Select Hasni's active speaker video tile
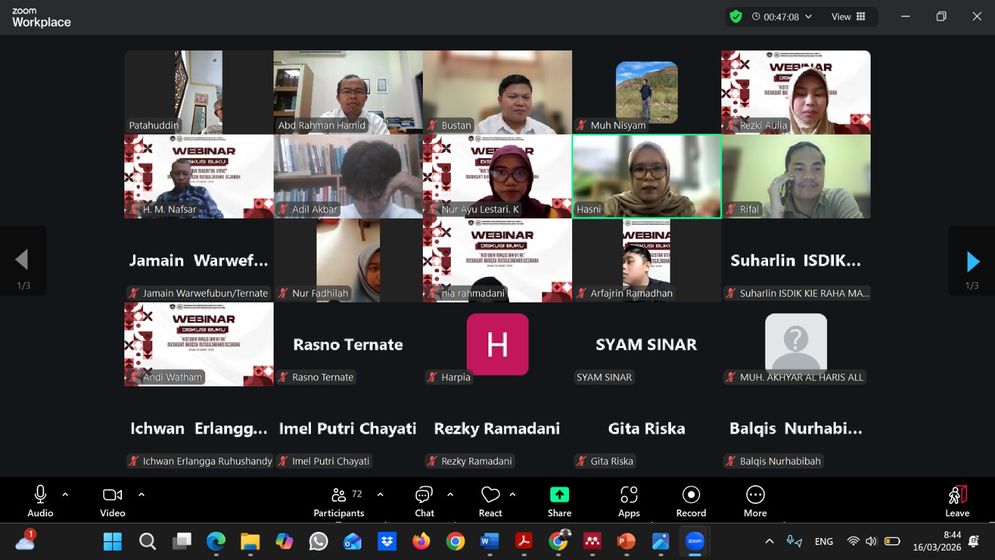Viewport: 995px width, 560px height. pos(646,176)
